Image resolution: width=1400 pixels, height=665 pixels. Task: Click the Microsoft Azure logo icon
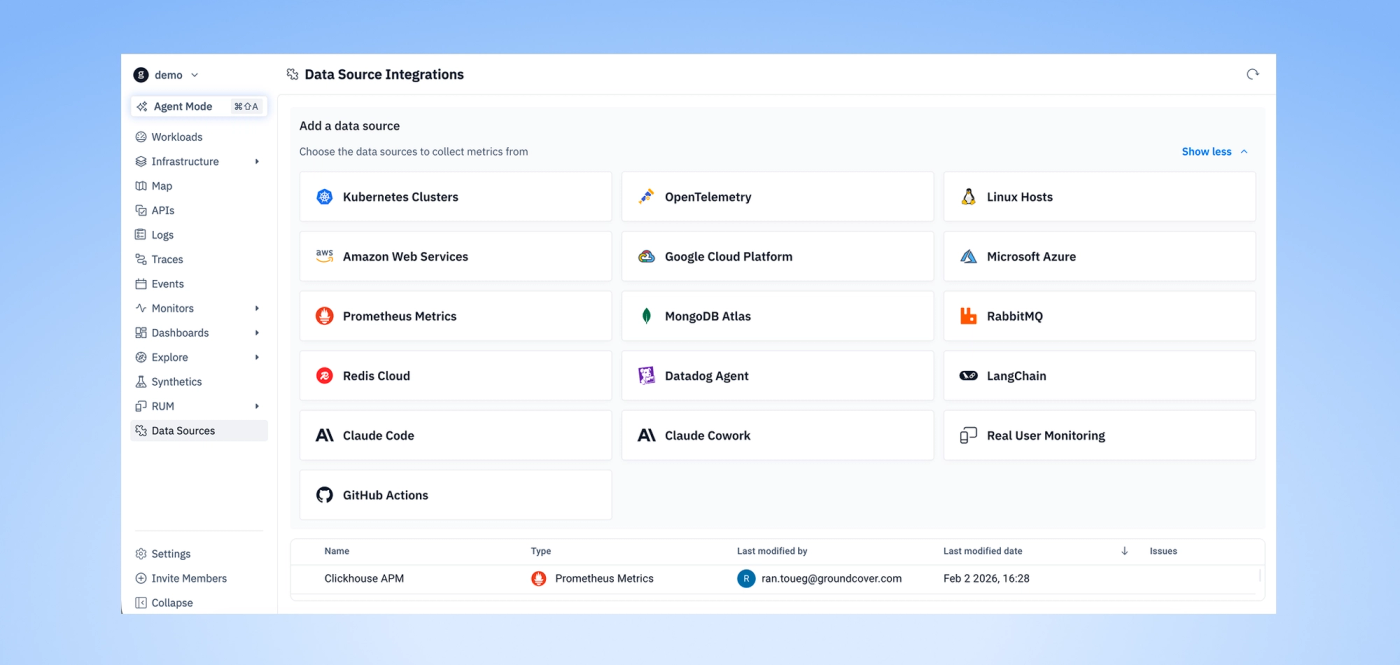tap(968, 256)
